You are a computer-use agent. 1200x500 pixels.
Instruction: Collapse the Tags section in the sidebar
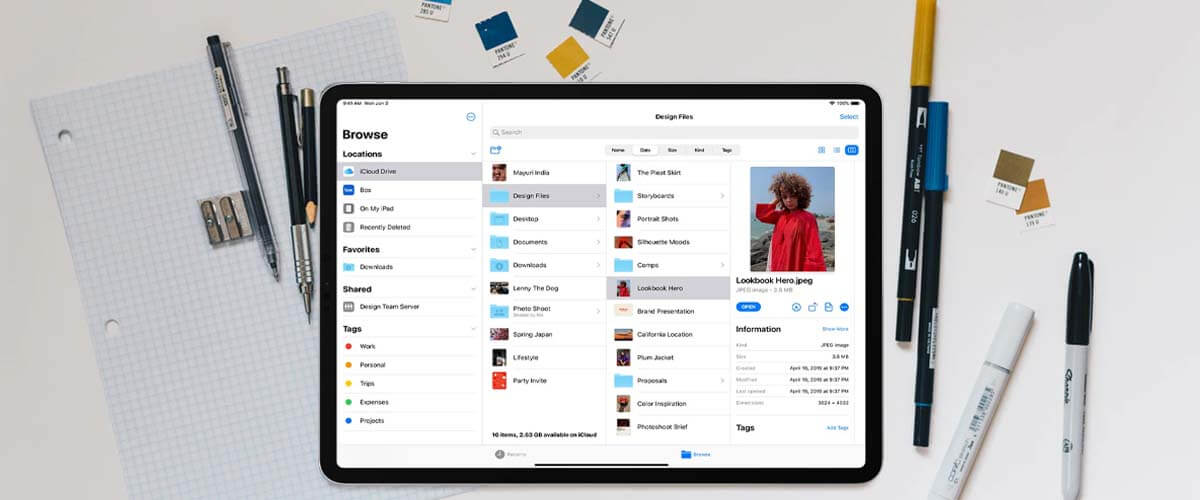tap(473, 329)
